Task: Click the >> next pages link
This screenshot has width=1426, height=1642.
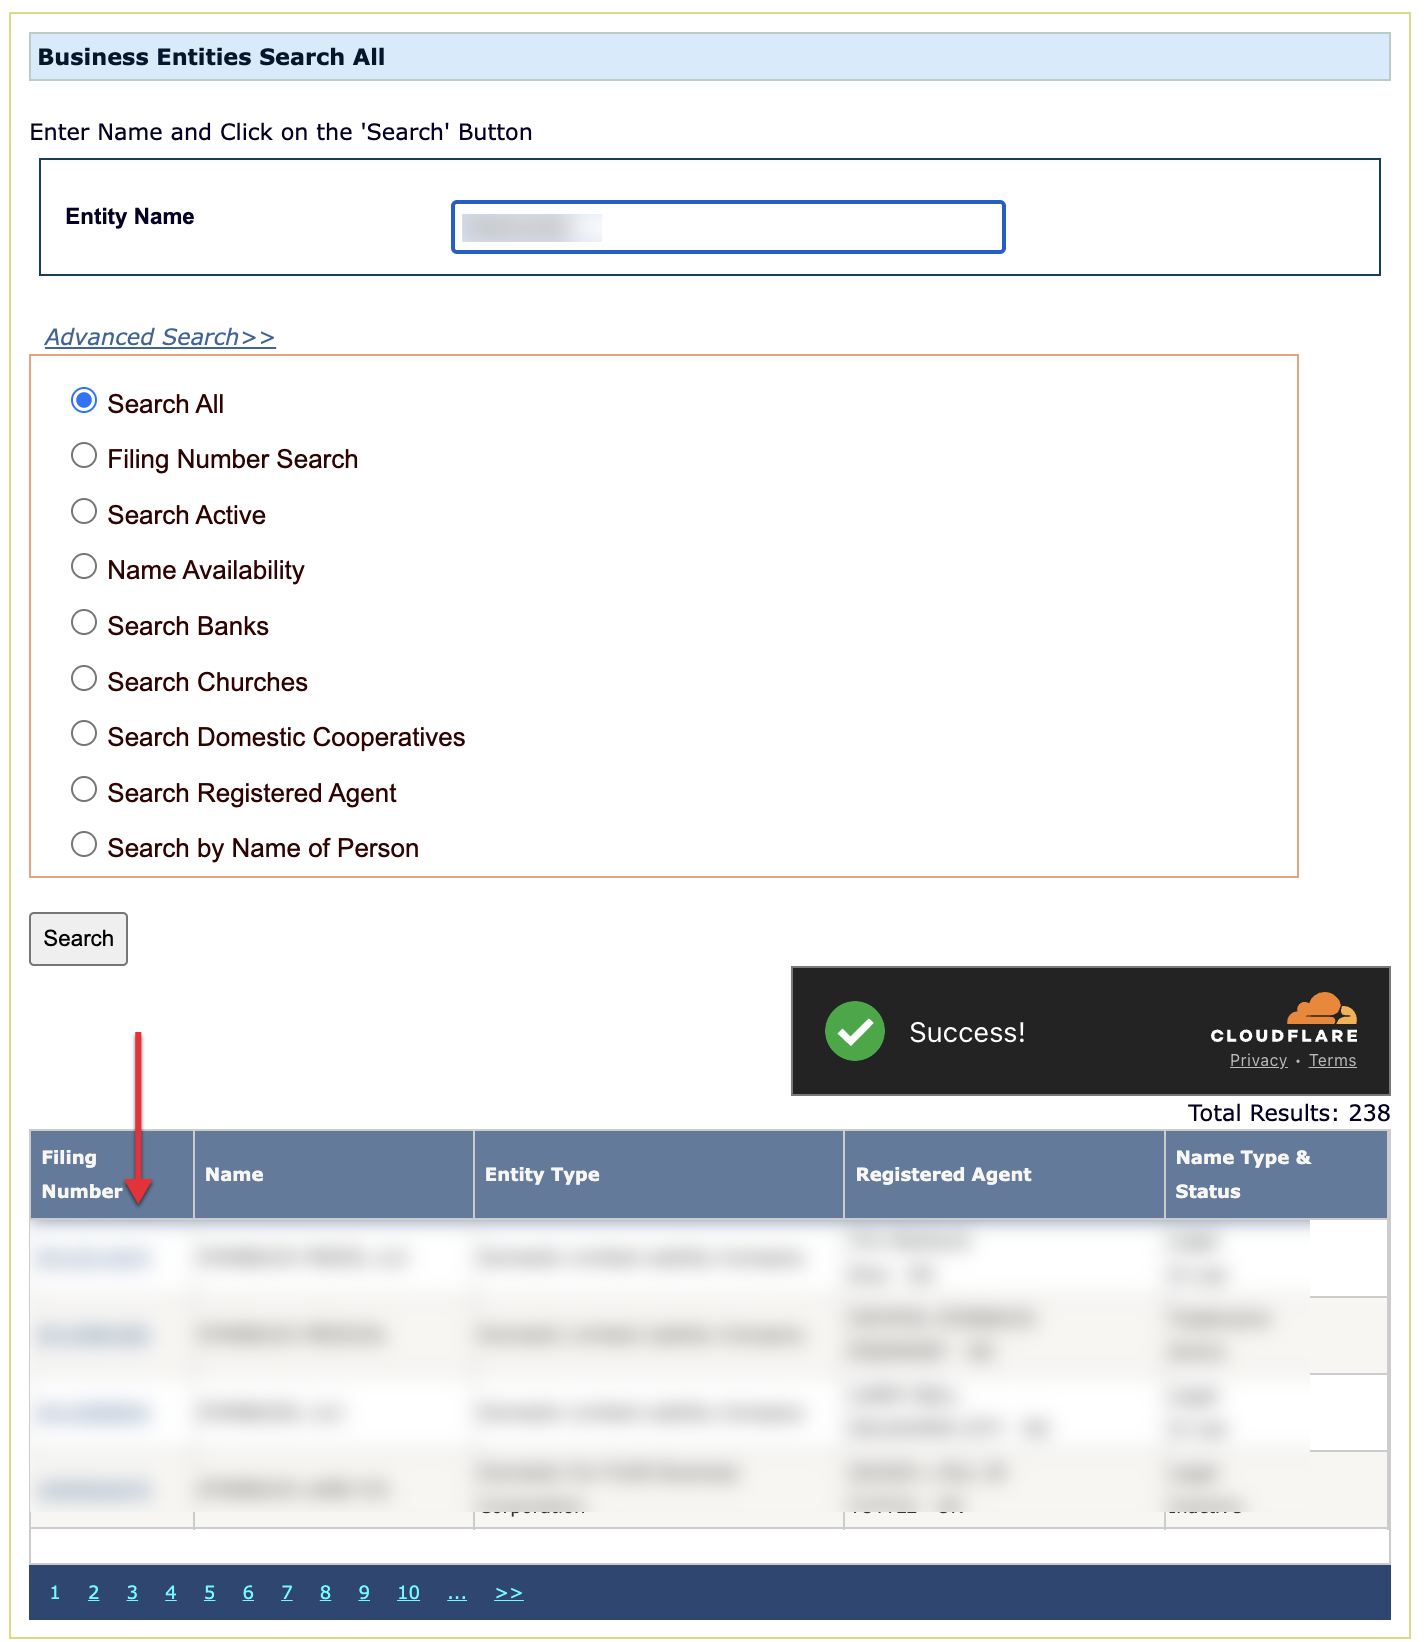Action: coord(508,1592)
